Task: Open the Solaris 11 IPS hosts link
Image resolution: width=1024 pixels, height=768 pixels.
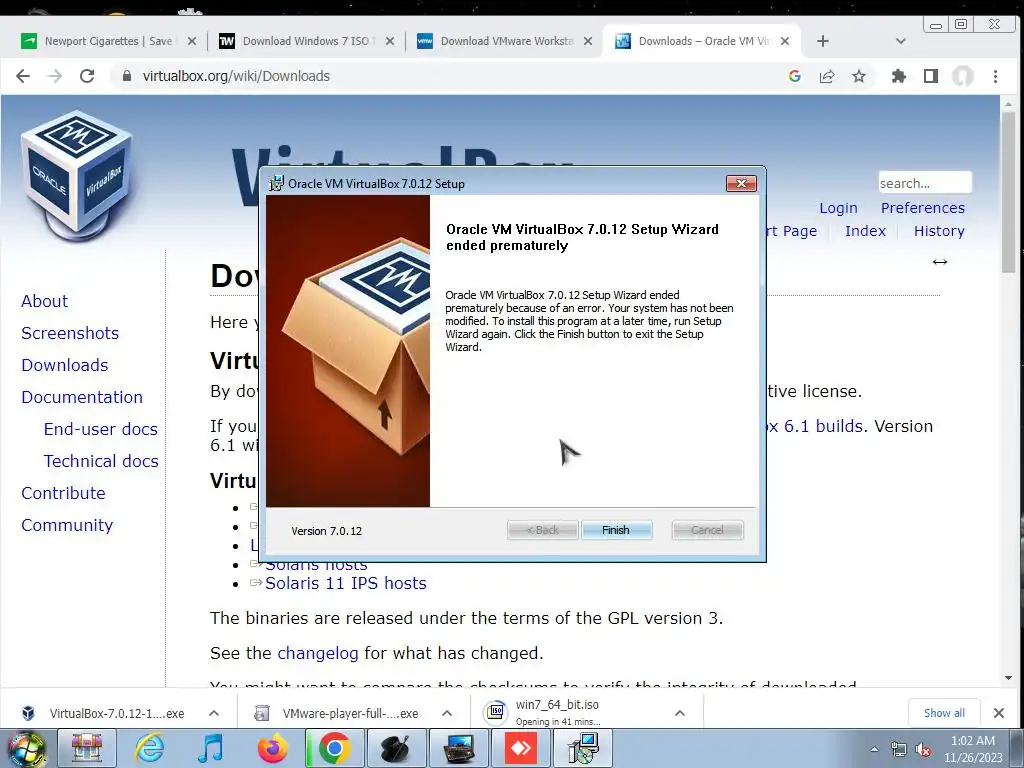Action: click(x=345, y=583)
